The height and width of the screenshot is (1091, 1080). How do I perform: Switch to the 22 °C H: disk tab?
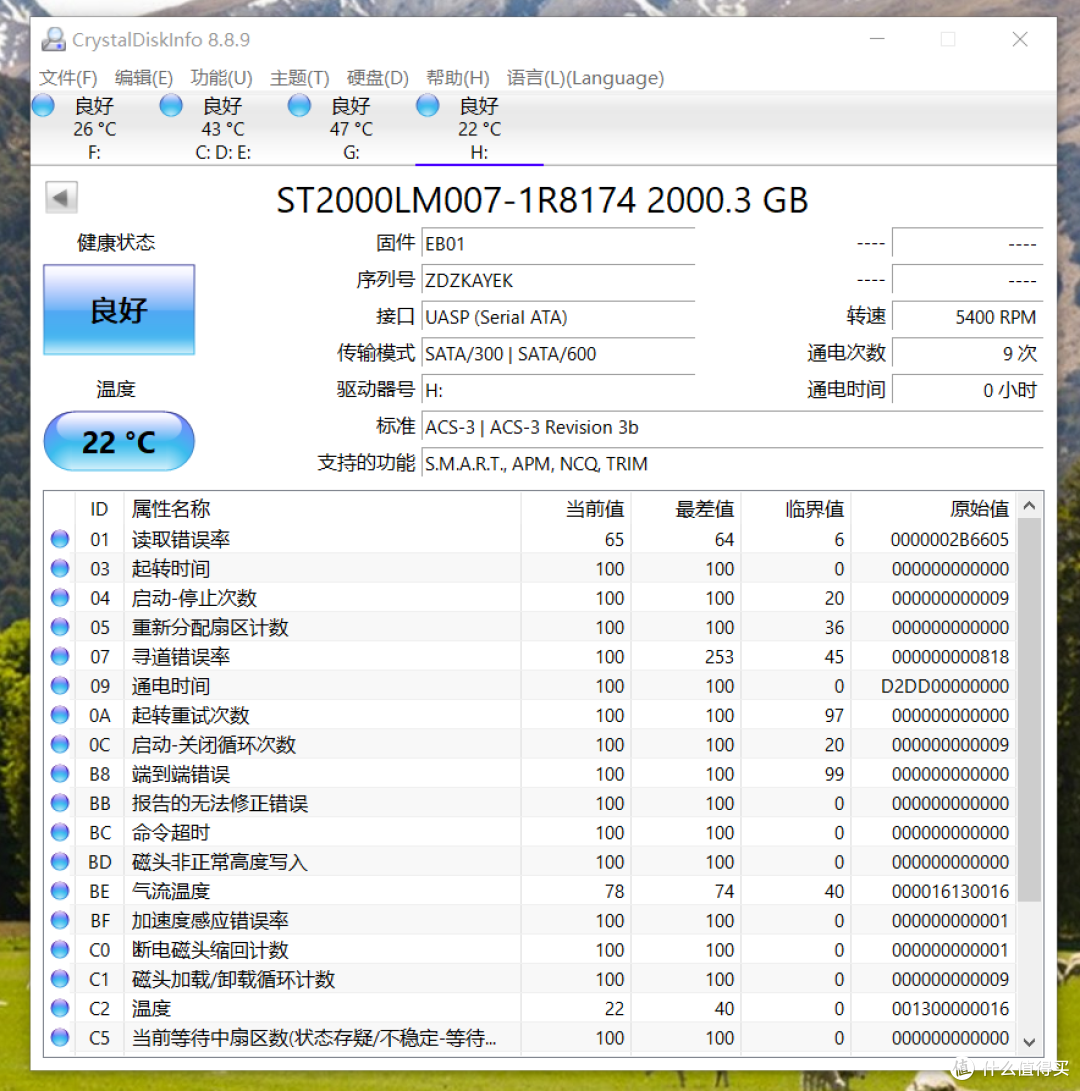pos(479,129)
